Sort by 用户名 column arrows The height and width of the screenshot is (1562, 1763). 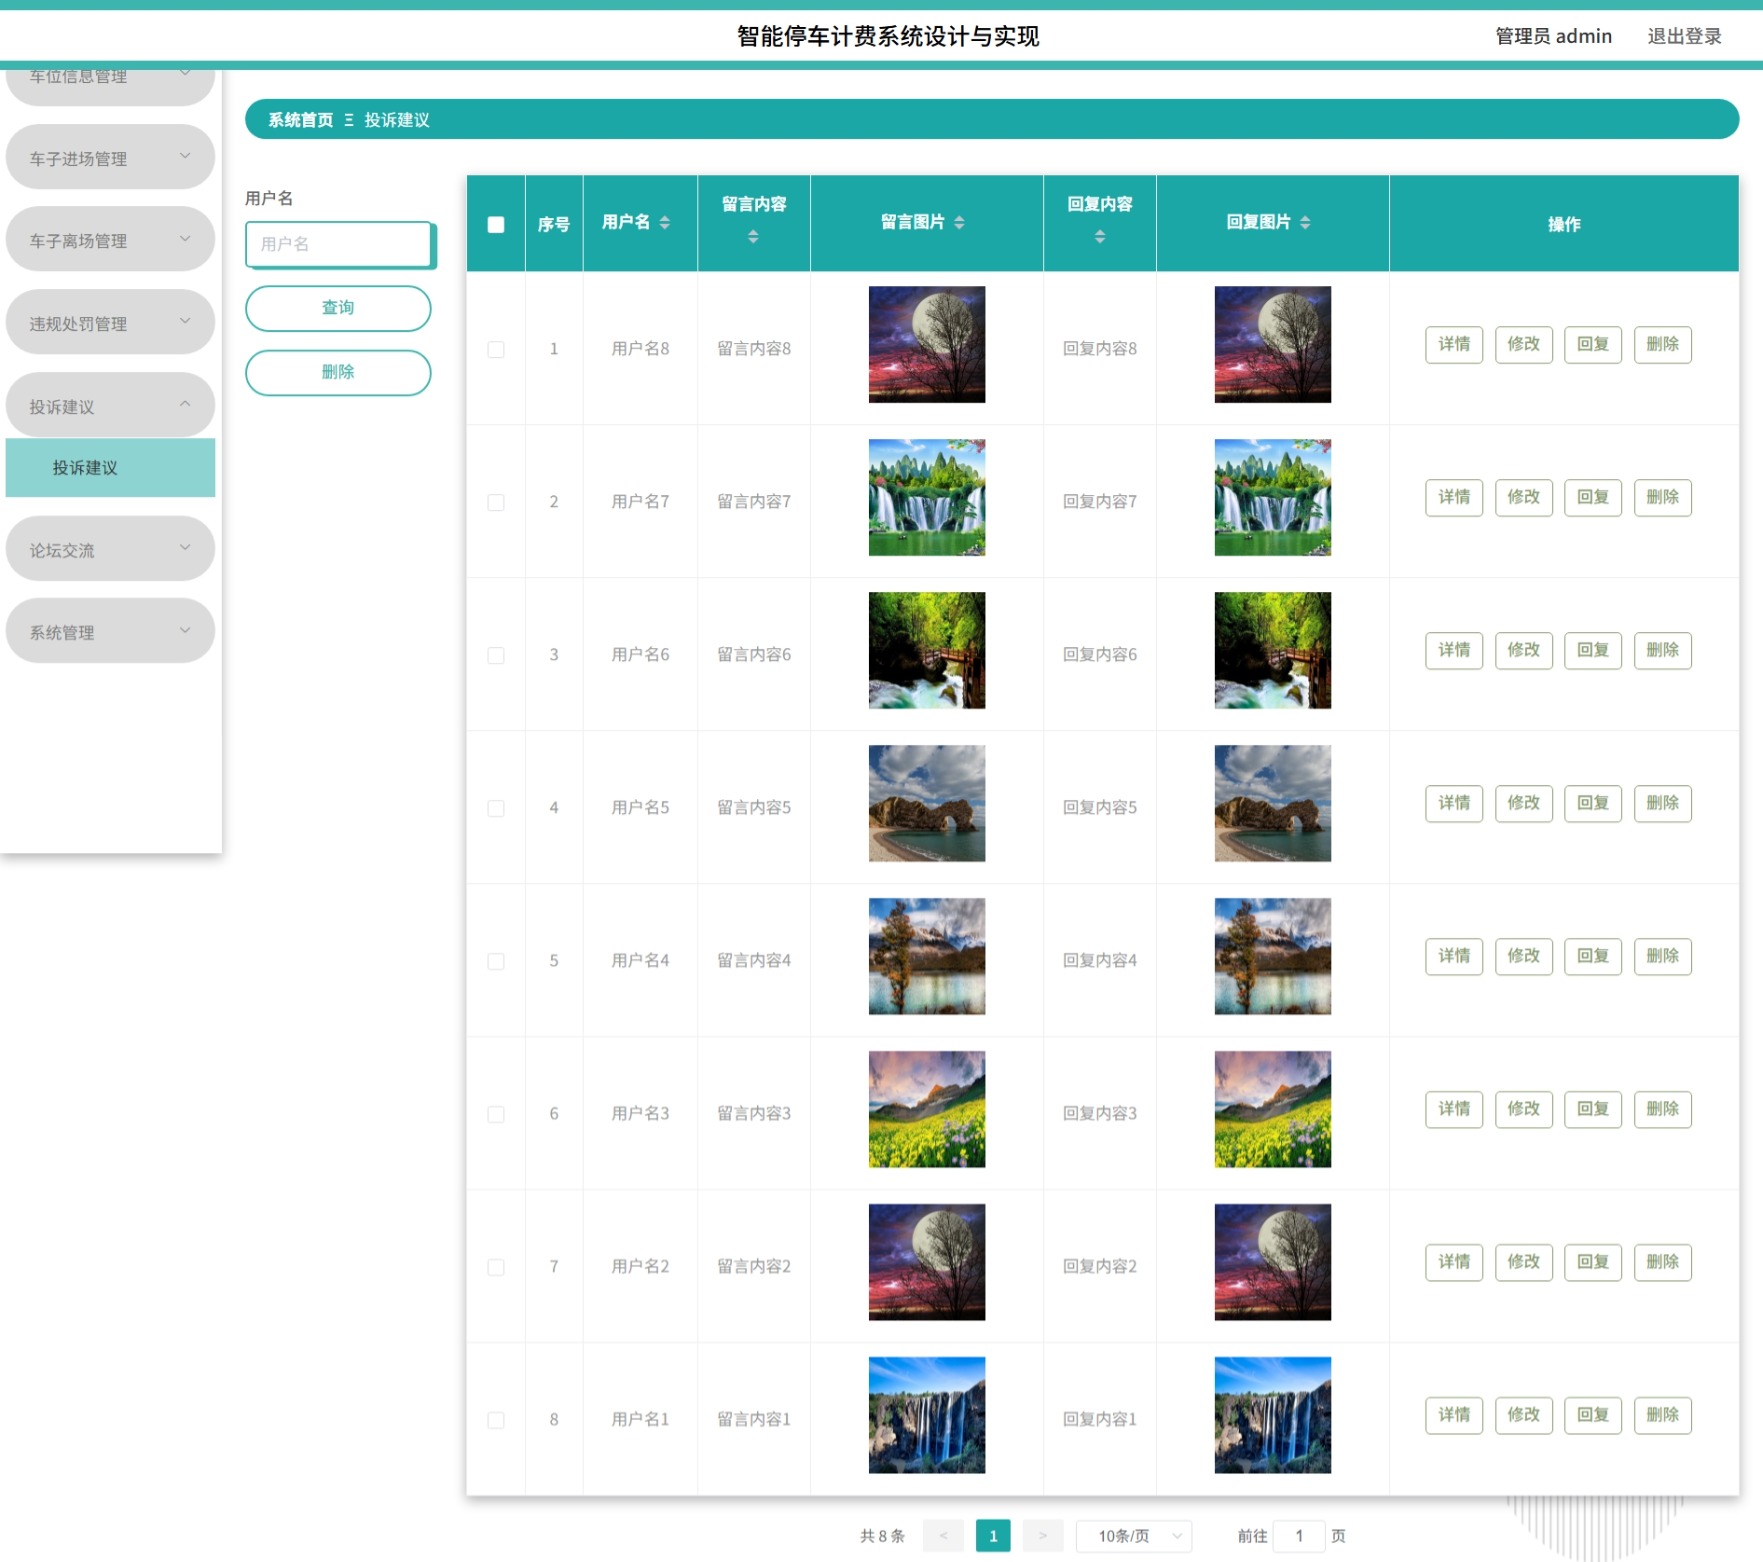[x=665, y=223]
